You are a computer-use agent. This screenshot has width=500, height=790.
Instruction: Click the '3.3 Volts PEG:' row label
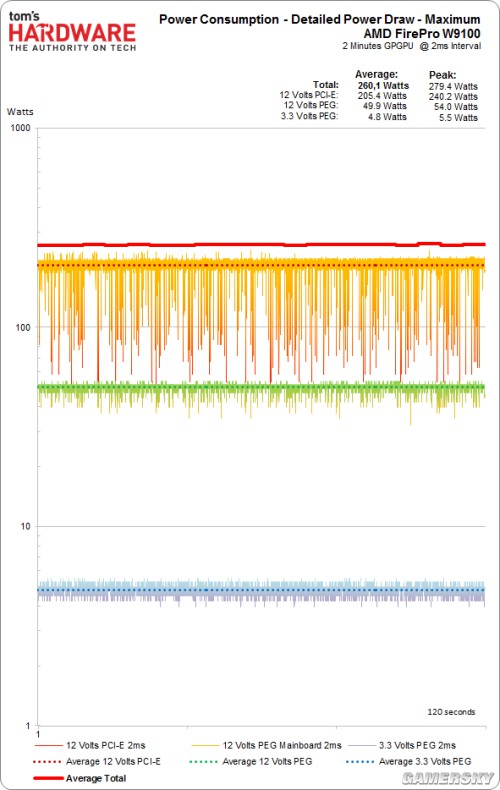(x=309, y=116)
